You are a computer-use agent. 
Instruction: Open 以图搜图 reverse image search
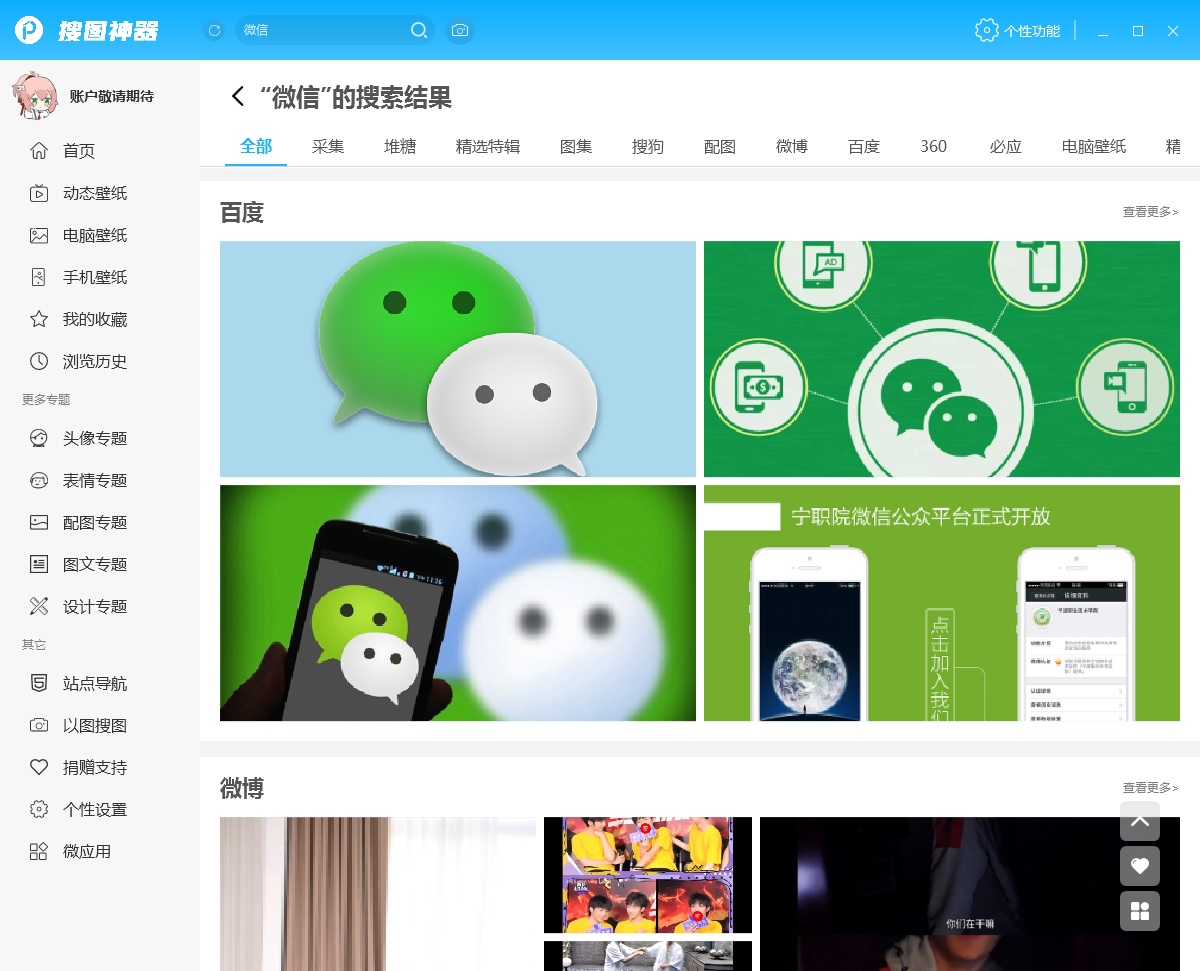[94, 725]
